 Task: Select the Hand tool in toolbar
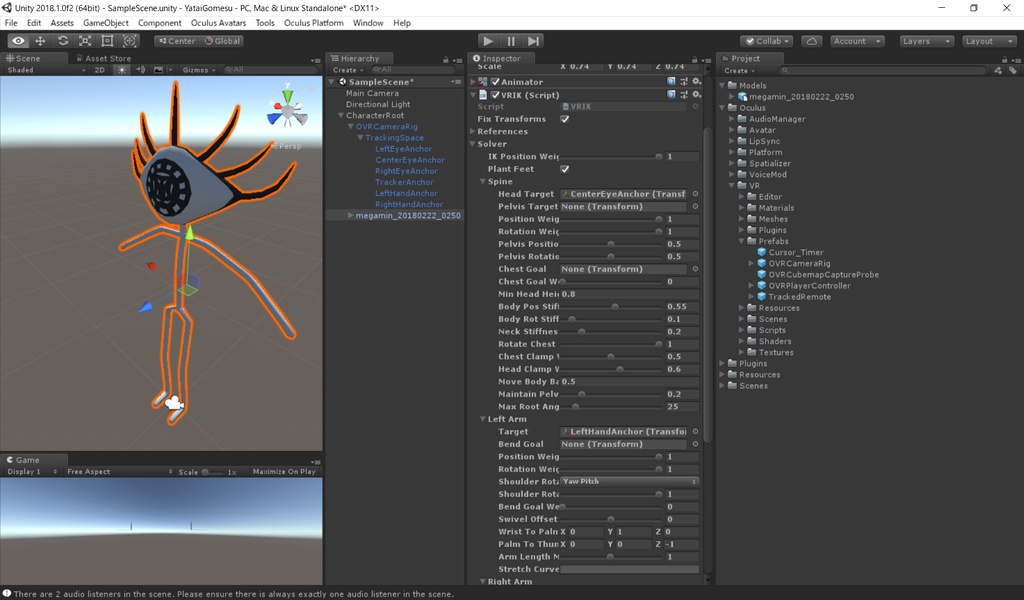click(18, 41)
